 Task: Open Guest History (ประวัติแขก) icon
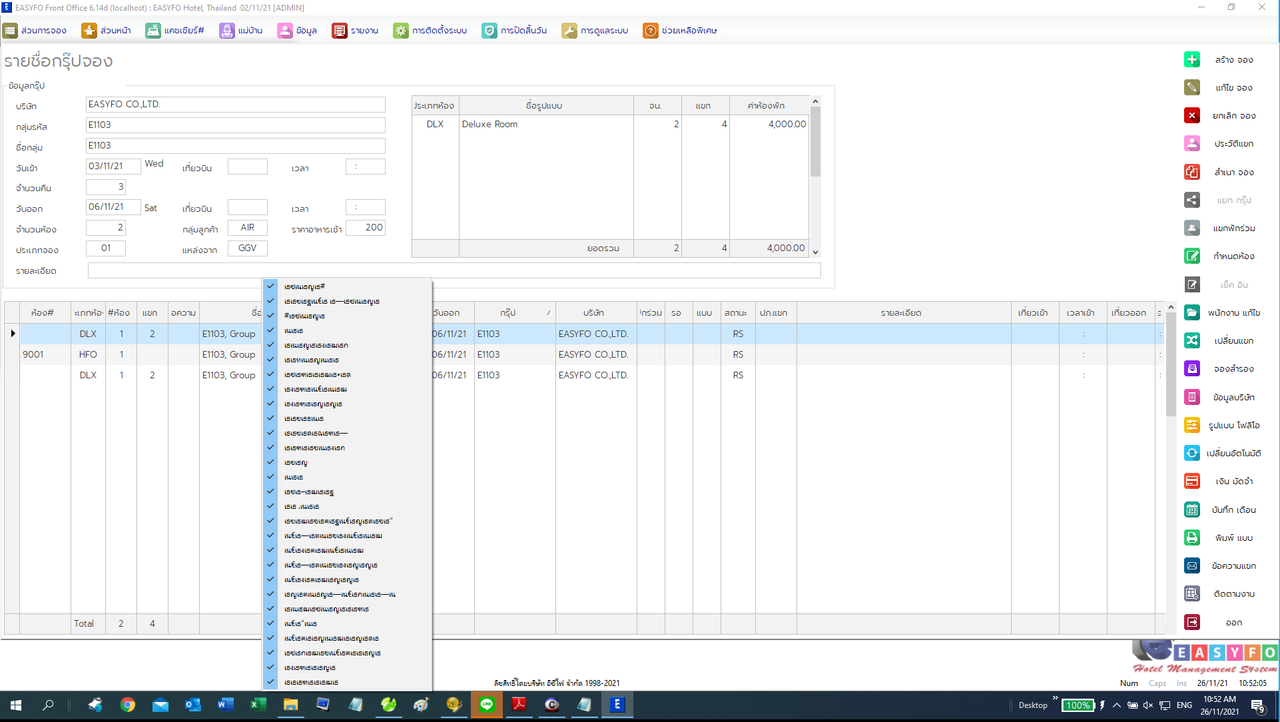[x=1192, y=144]
